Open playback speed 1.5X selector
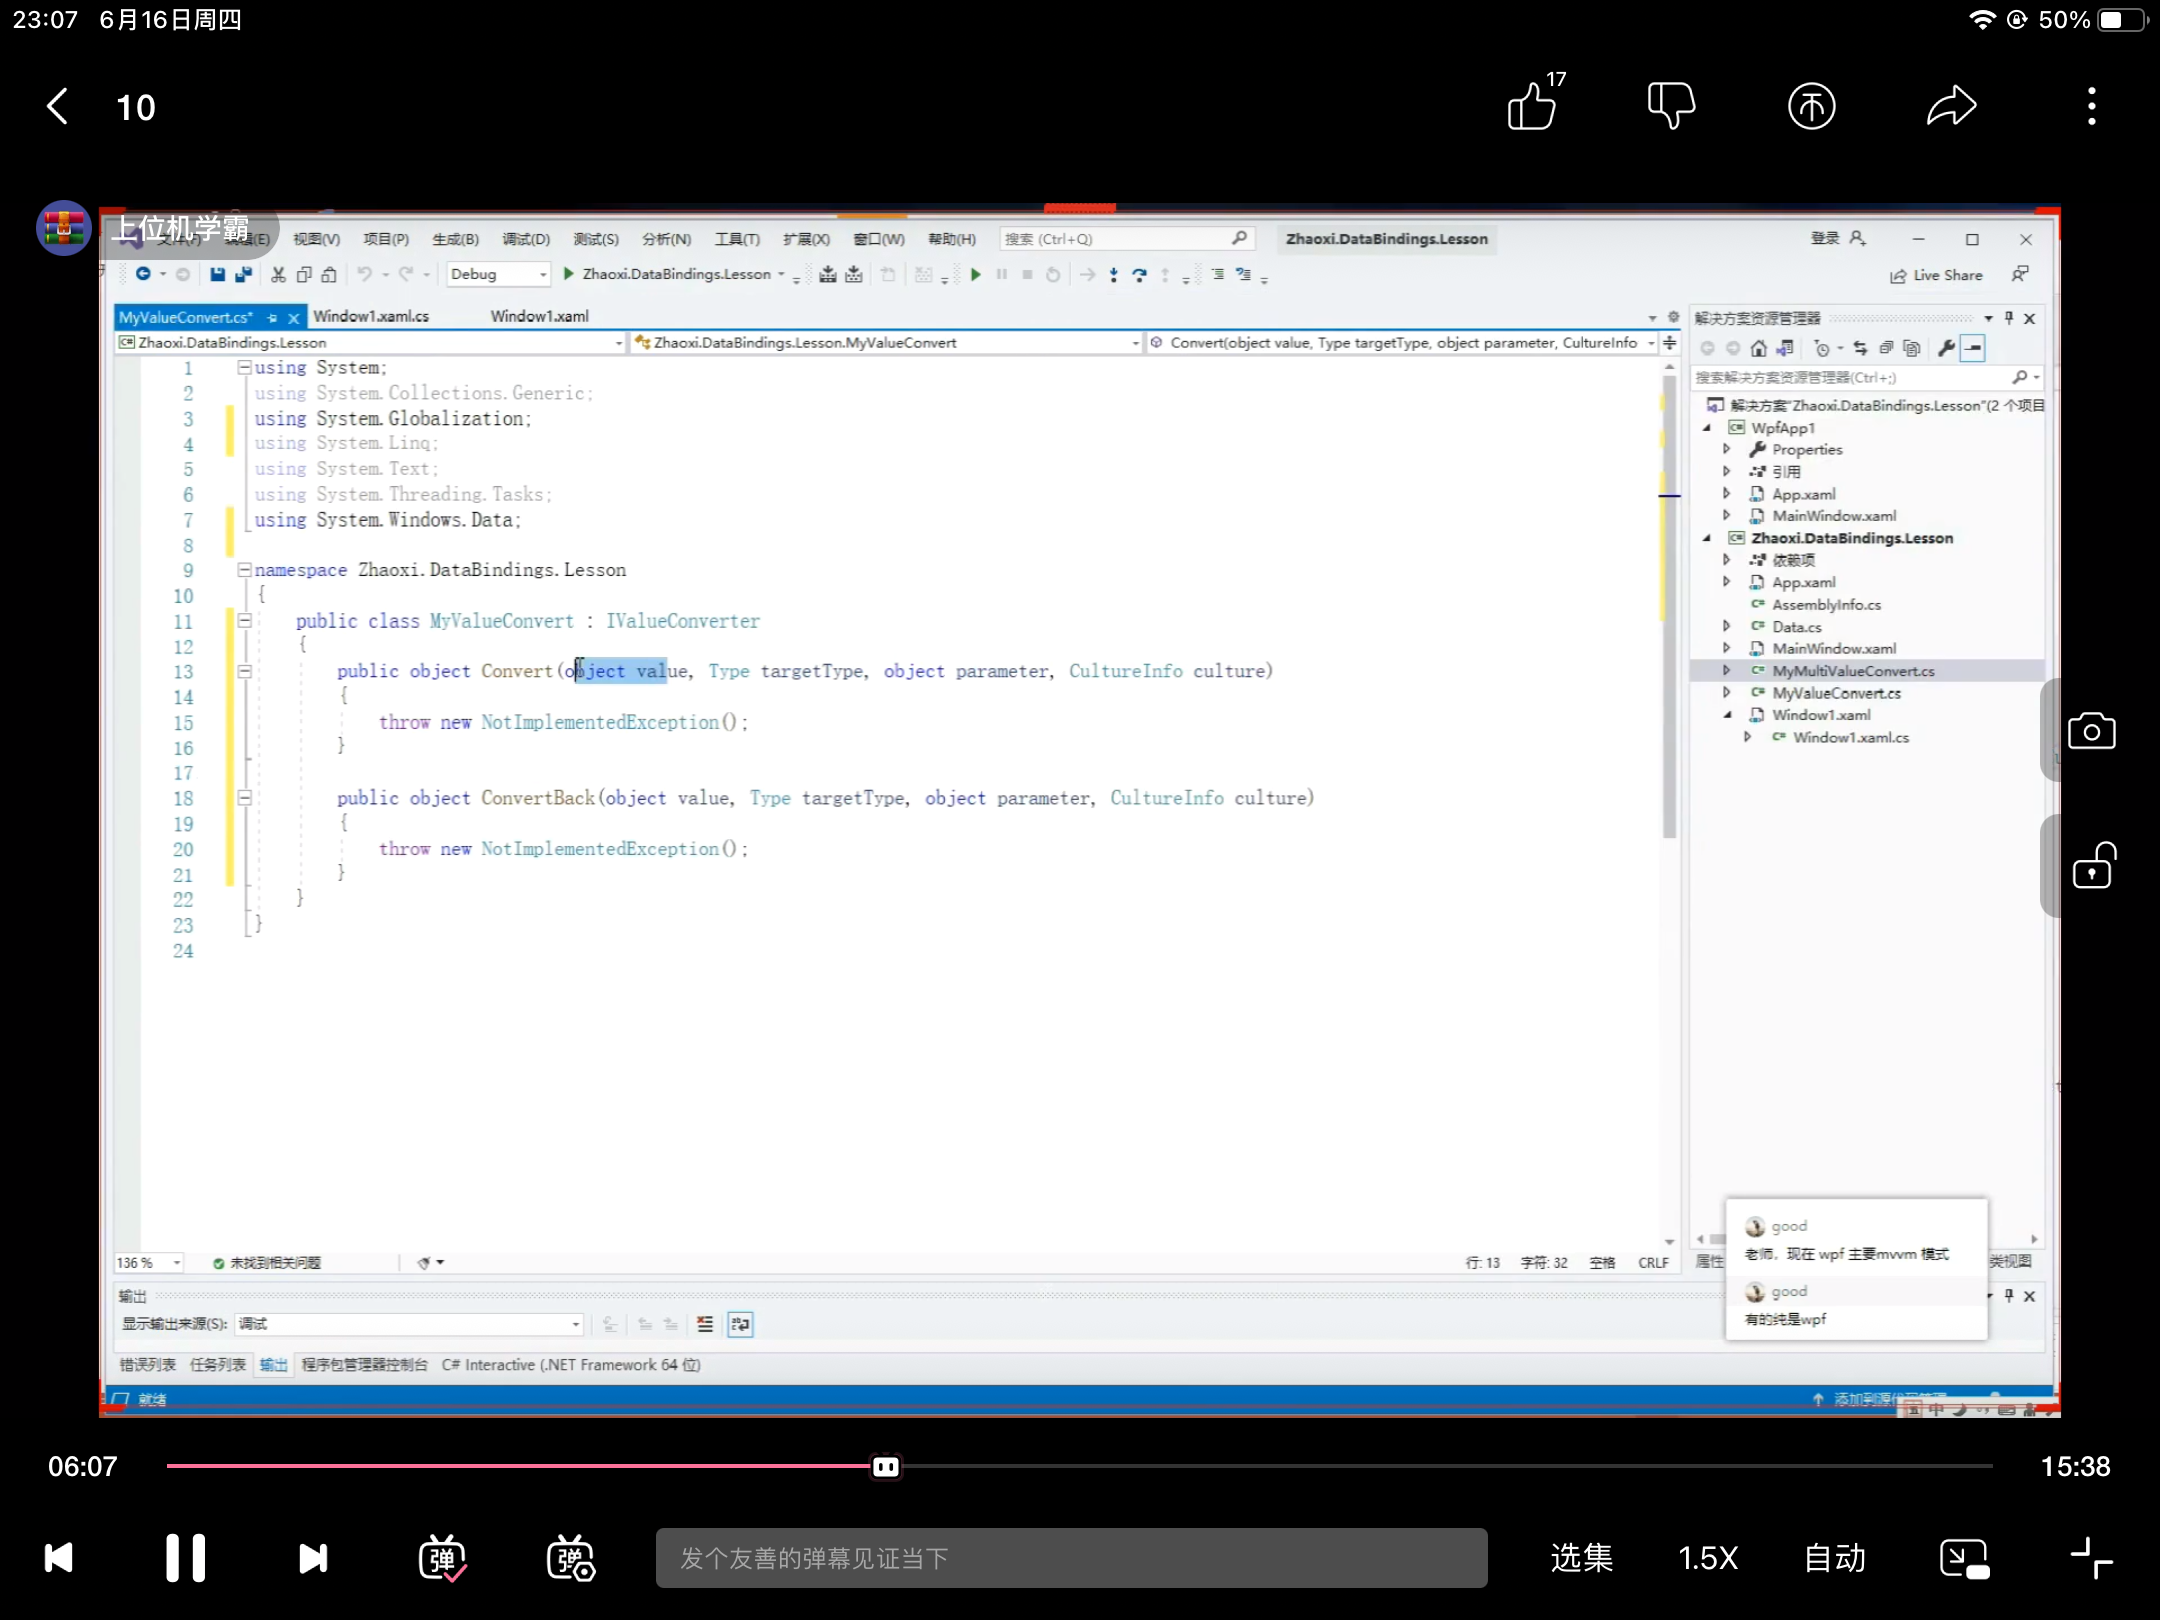The height and width of the screenshot is (1620, 2160). 1708,1558
